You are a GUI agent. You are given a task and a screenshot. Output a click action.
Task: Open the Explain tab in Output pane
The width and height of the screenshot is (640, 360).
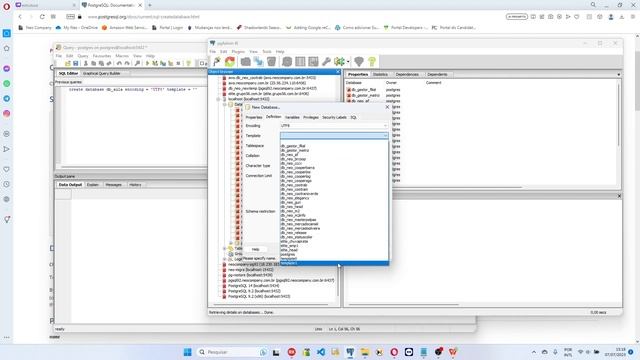coord(93,185)
